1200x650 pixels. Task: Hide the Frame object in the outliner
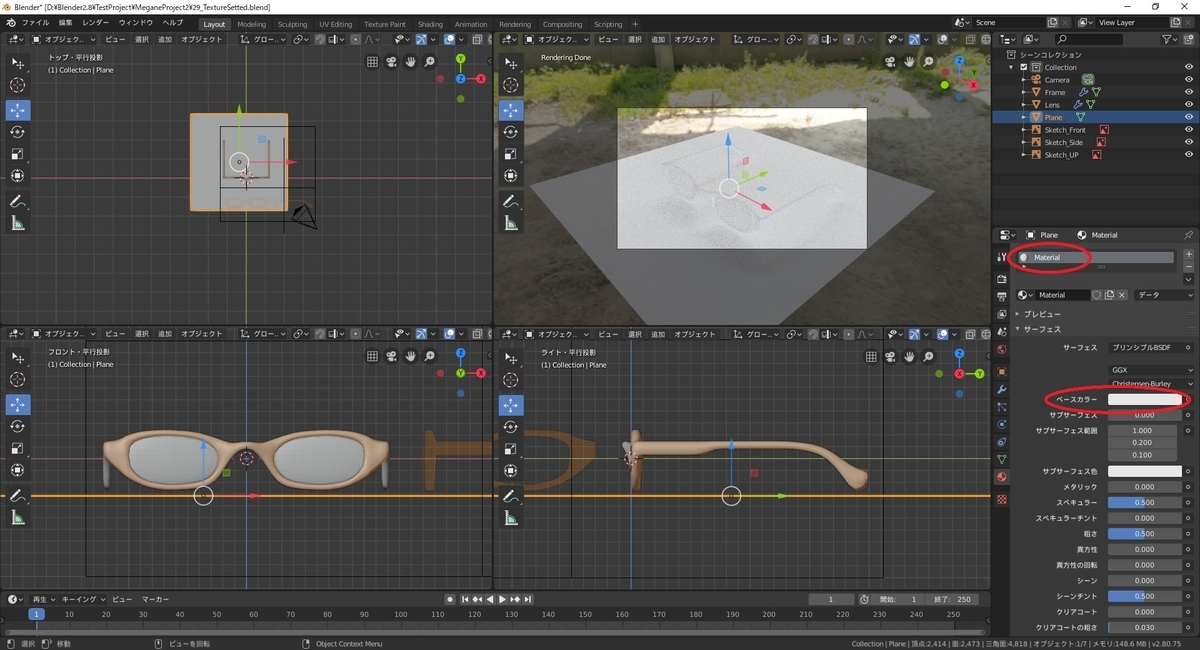click(x=1189, y=92)
